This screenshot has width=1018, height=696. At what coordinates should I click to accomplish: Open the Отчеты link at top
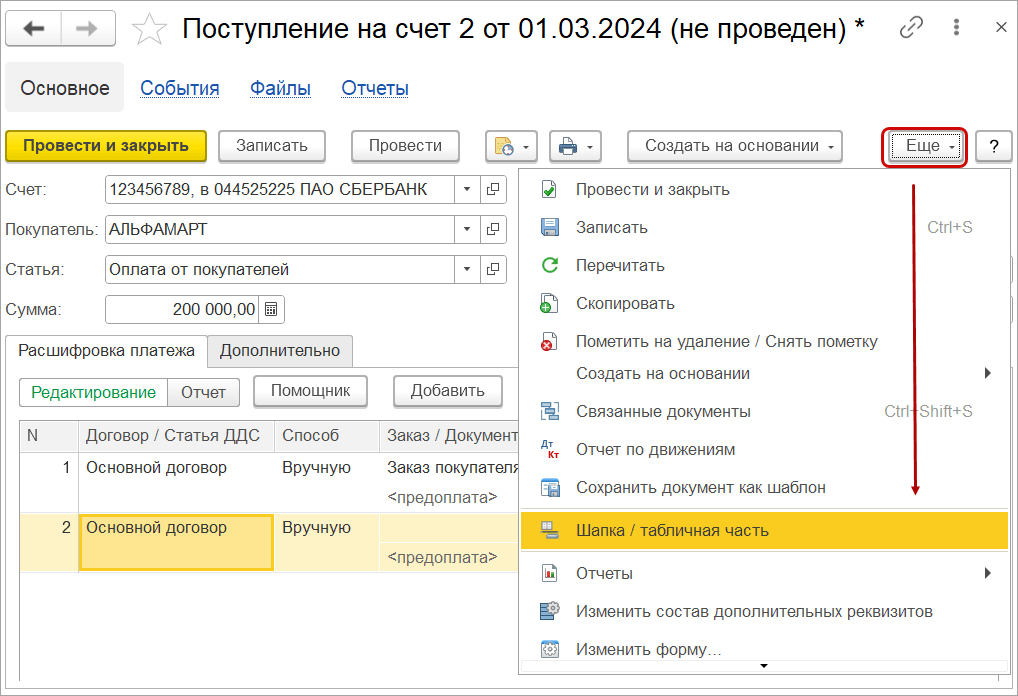375,88
